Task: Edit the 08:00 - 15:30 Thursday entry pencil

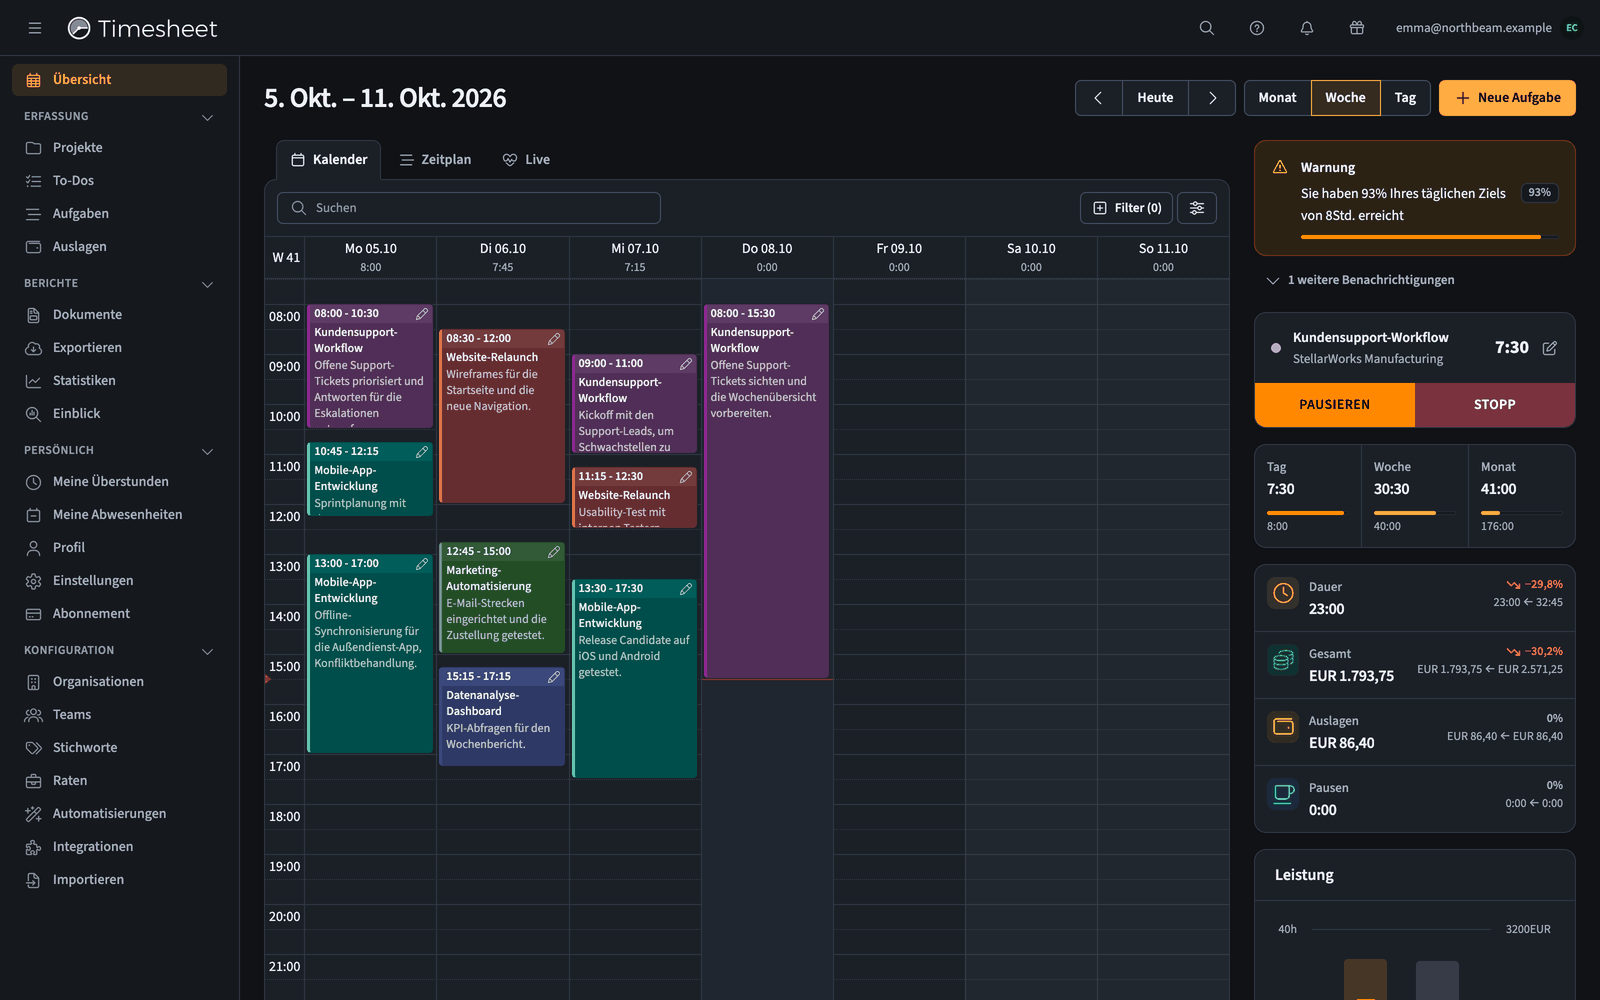Action: point(818,314)
